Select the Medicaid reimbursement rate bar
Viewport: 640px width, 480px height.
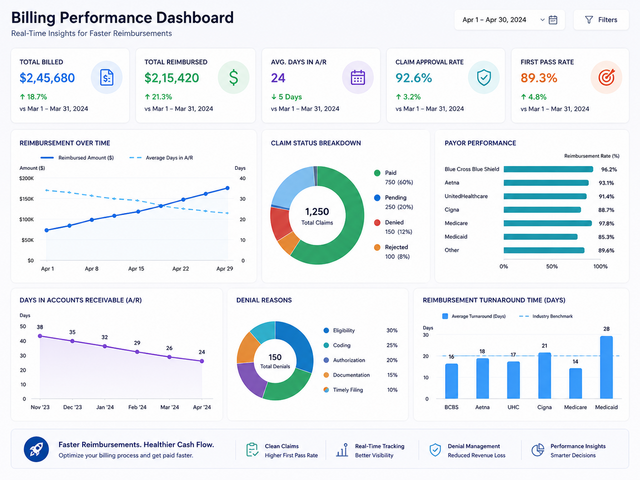(541, 237)
